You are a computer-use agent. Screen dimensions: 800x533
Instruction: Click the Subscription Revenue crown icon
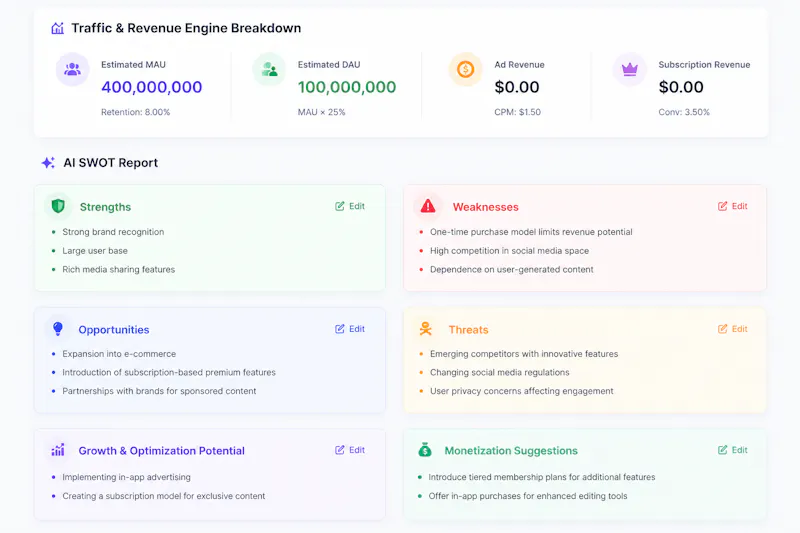click(x=630, y=69)
